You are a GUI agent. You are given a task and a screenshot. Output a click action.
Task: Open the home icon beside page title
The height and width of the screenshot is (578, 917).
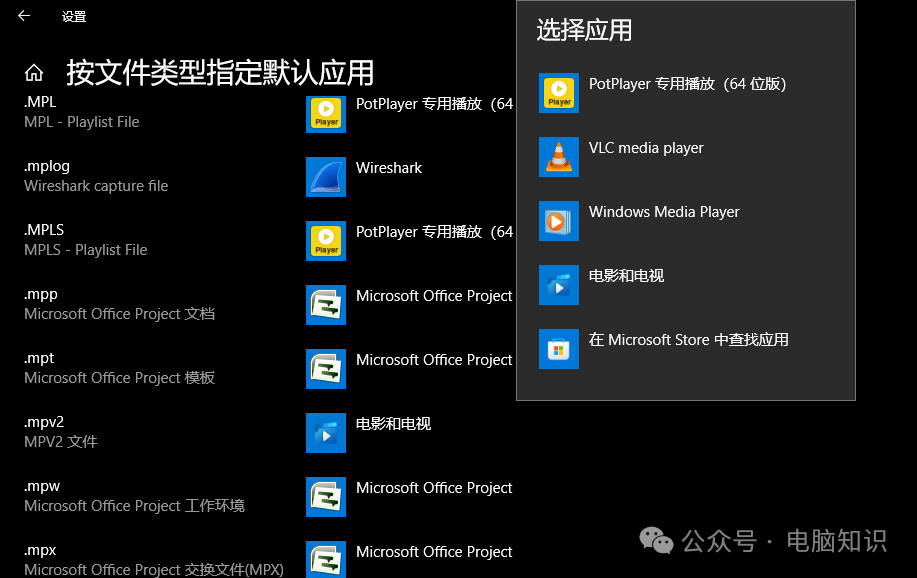(x=34, y=73)
